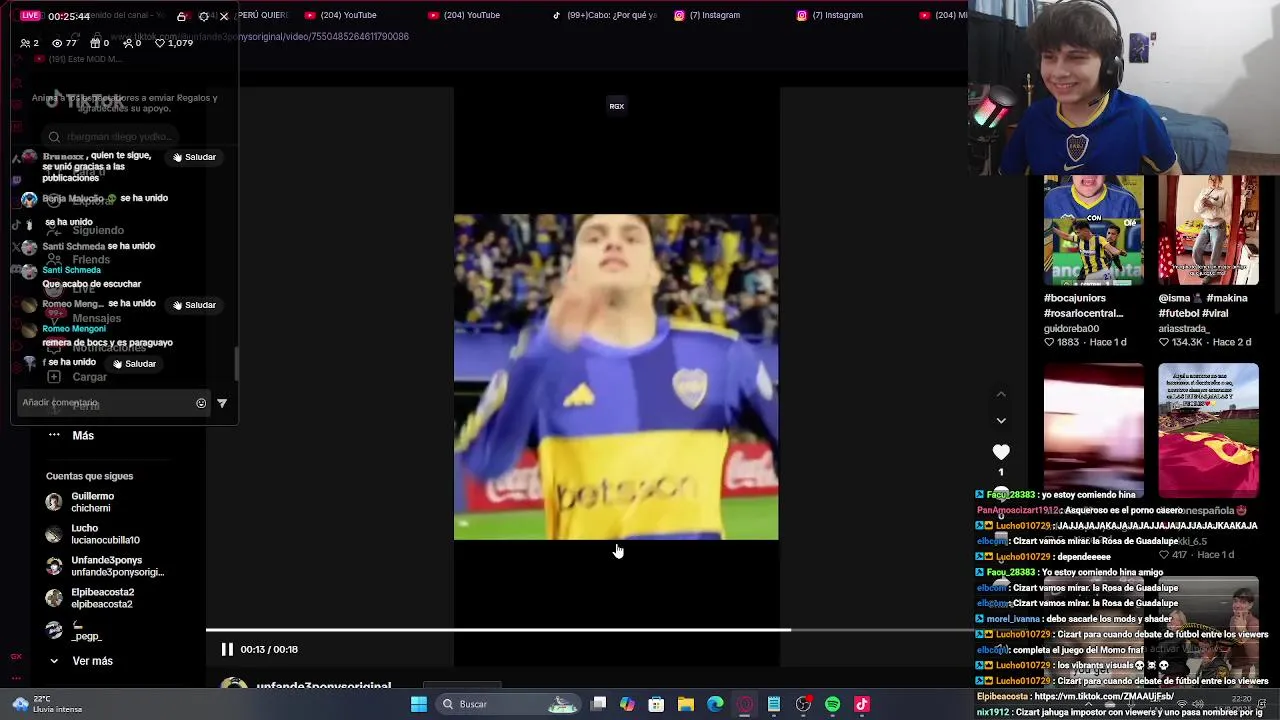
Task: Expand the "Ver más" followed accounts list
Action: pyautogui.click(x=80, y=661)
